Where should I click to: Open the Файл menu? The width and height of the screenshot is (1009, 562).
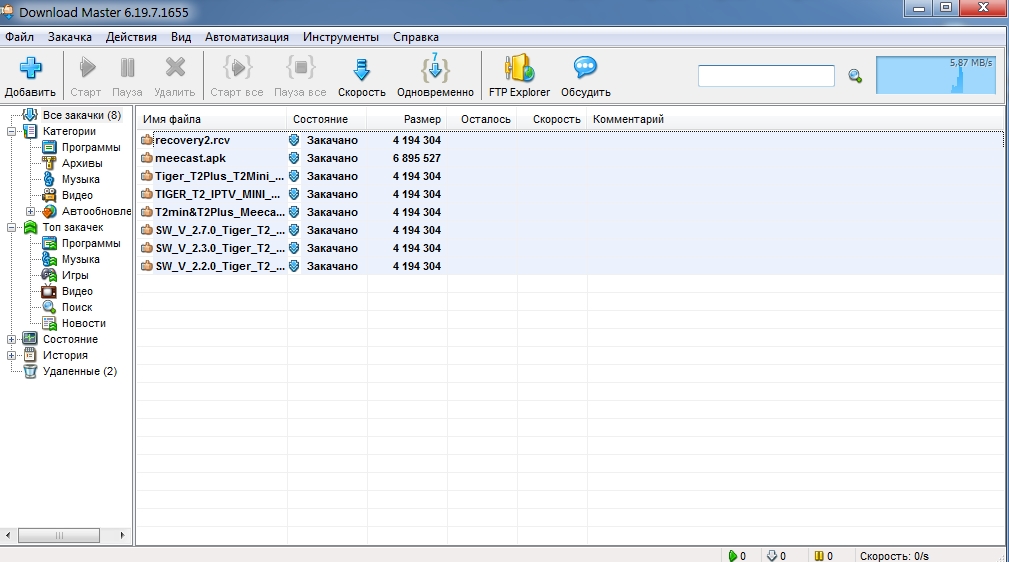(19, 37)
